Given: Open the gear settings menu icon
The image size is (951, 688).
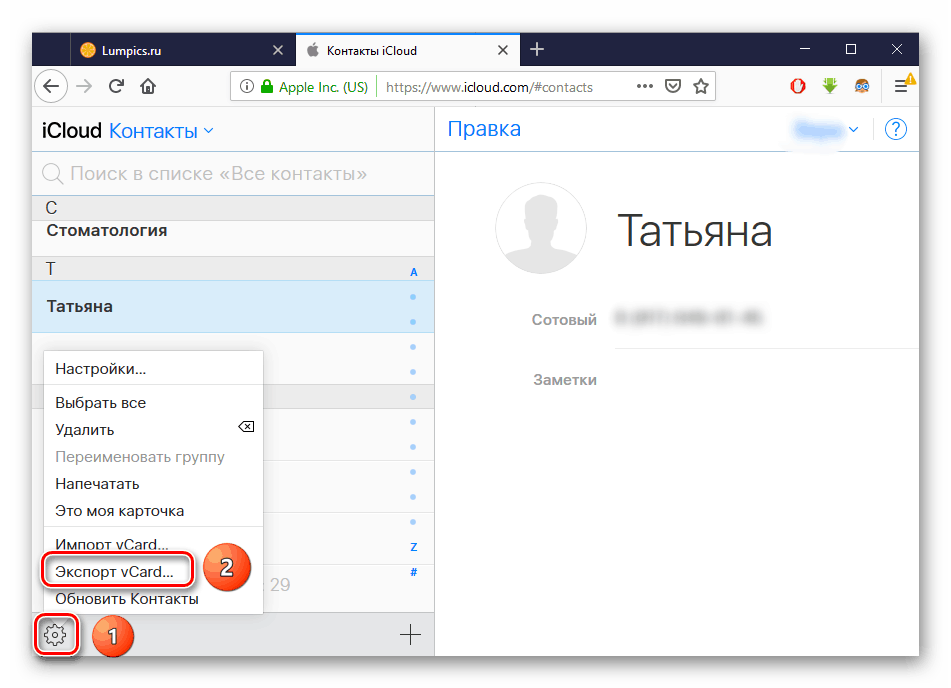Looking at the screenshot, I should click(55, 635).
